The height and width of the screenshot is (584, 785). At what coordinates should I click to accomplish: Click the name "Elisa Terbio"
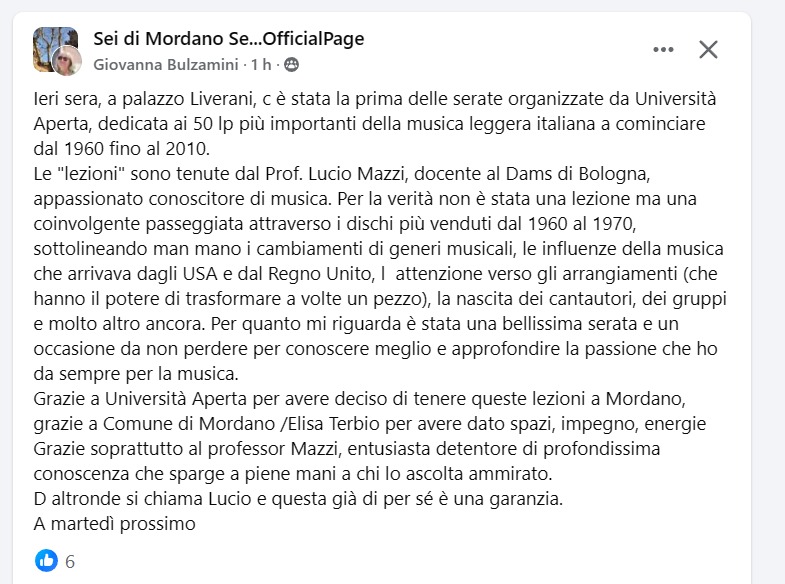coord(366,426)
